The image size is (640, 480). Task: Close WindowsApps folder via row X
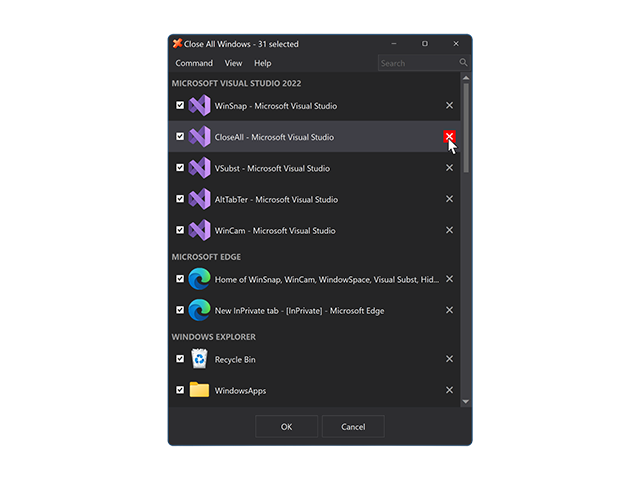[x=449, y=390]
